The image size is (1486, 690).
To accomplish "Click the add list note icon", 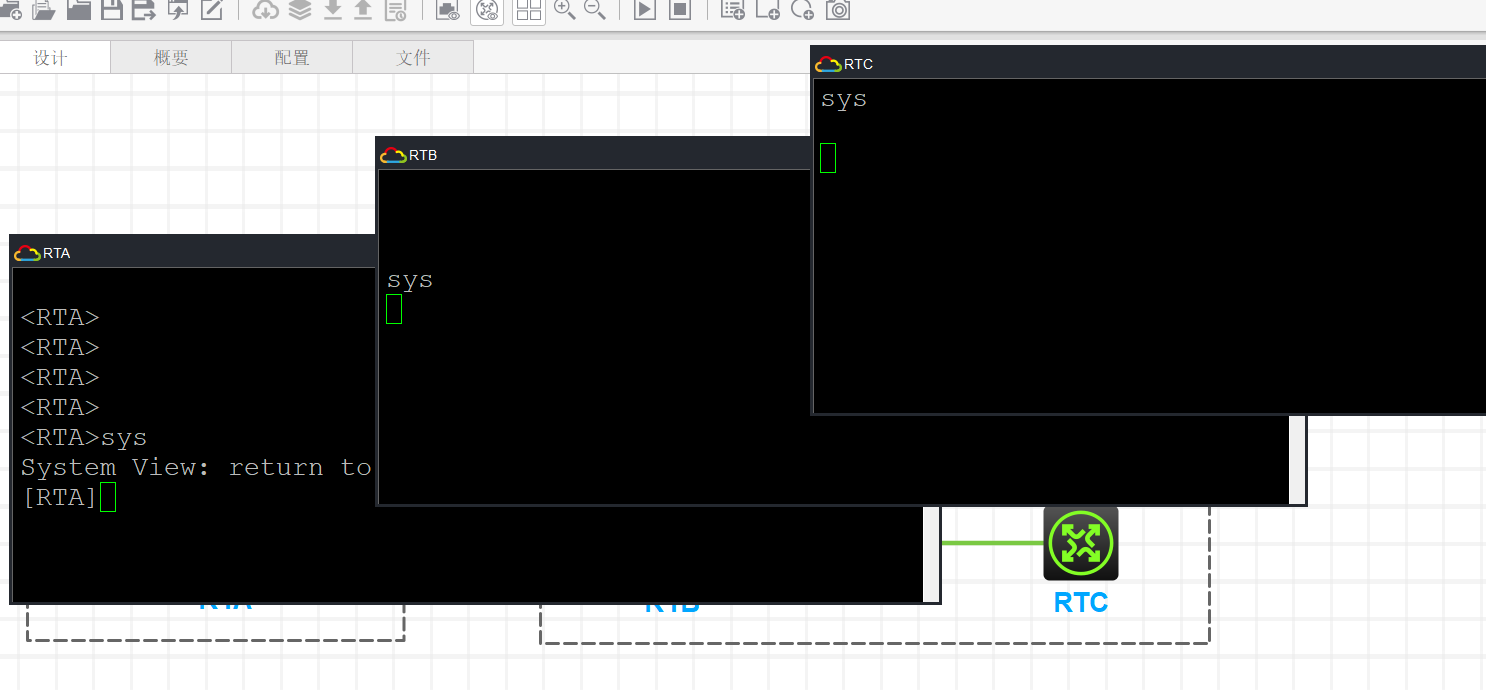I will [733, 10].
